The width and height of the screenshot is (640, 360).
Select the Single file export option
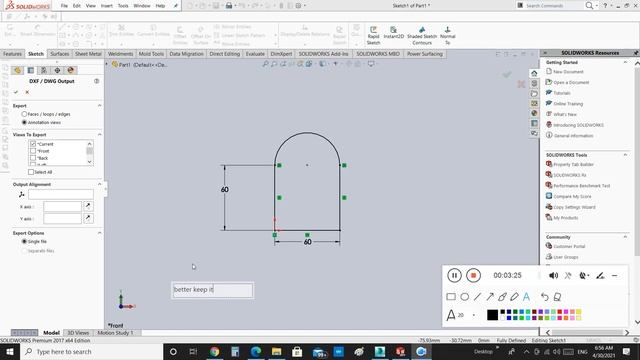24,242
